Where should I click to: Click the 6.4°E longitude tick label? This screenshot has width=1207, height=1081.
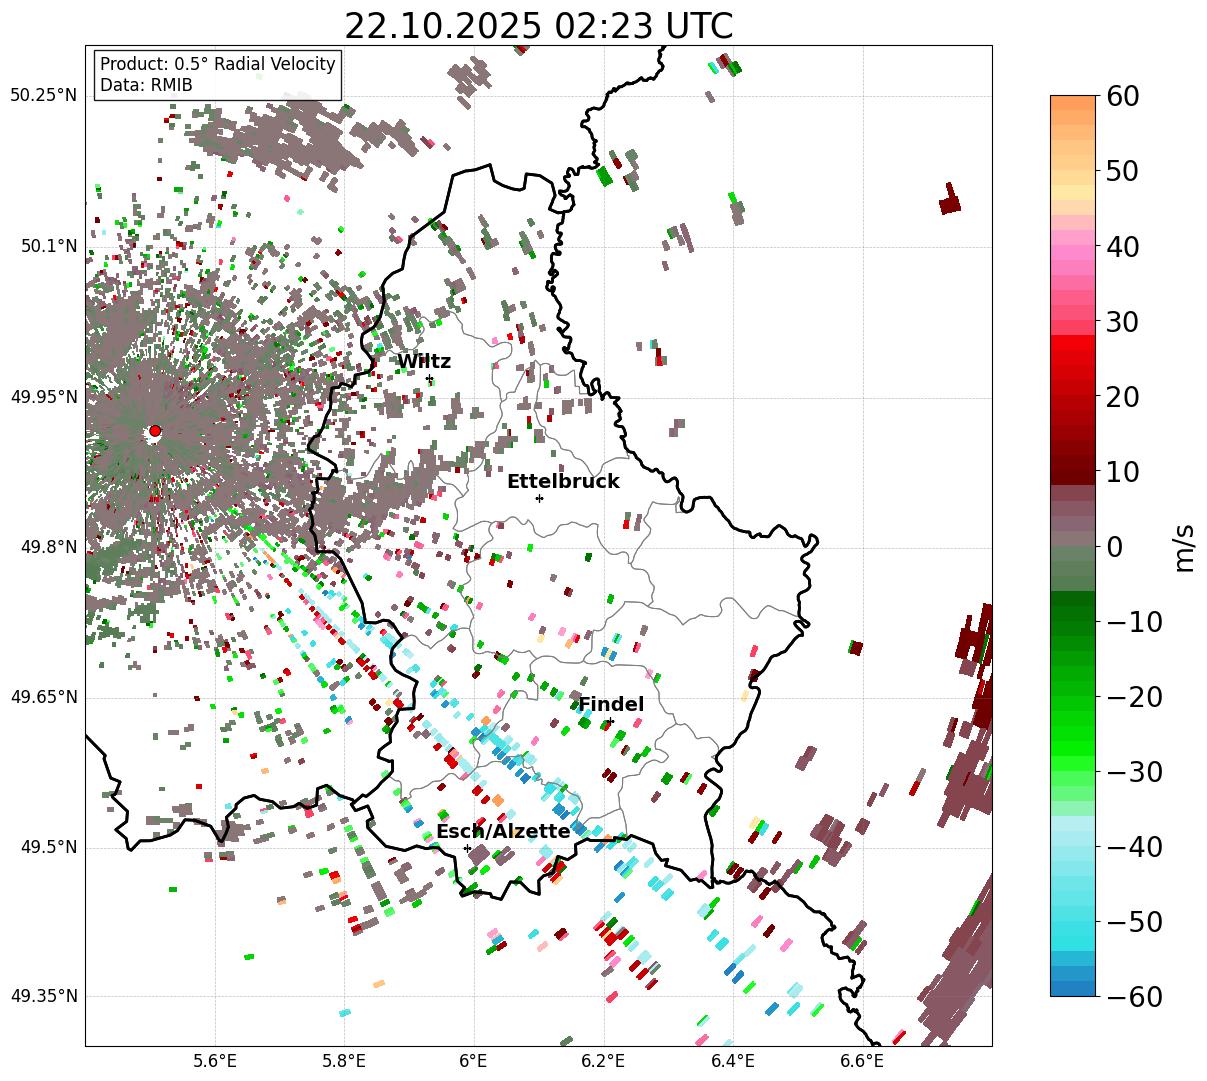tap(733, 1060)
